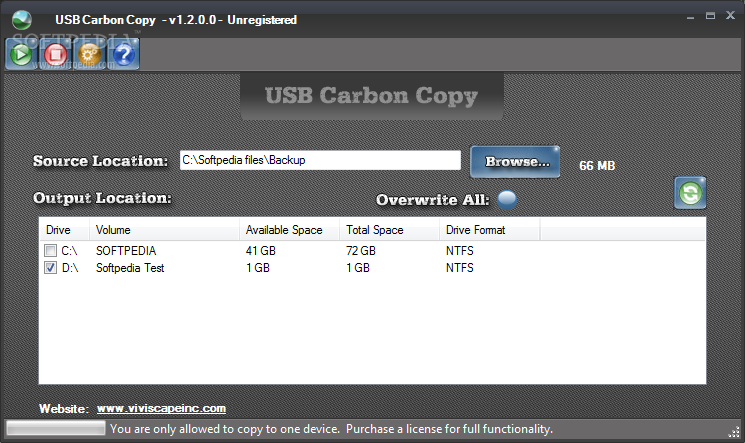This screenshot has height=443, width=745.
Task: Click NTFS format in the D:\ row
Action: coord(459,268)
